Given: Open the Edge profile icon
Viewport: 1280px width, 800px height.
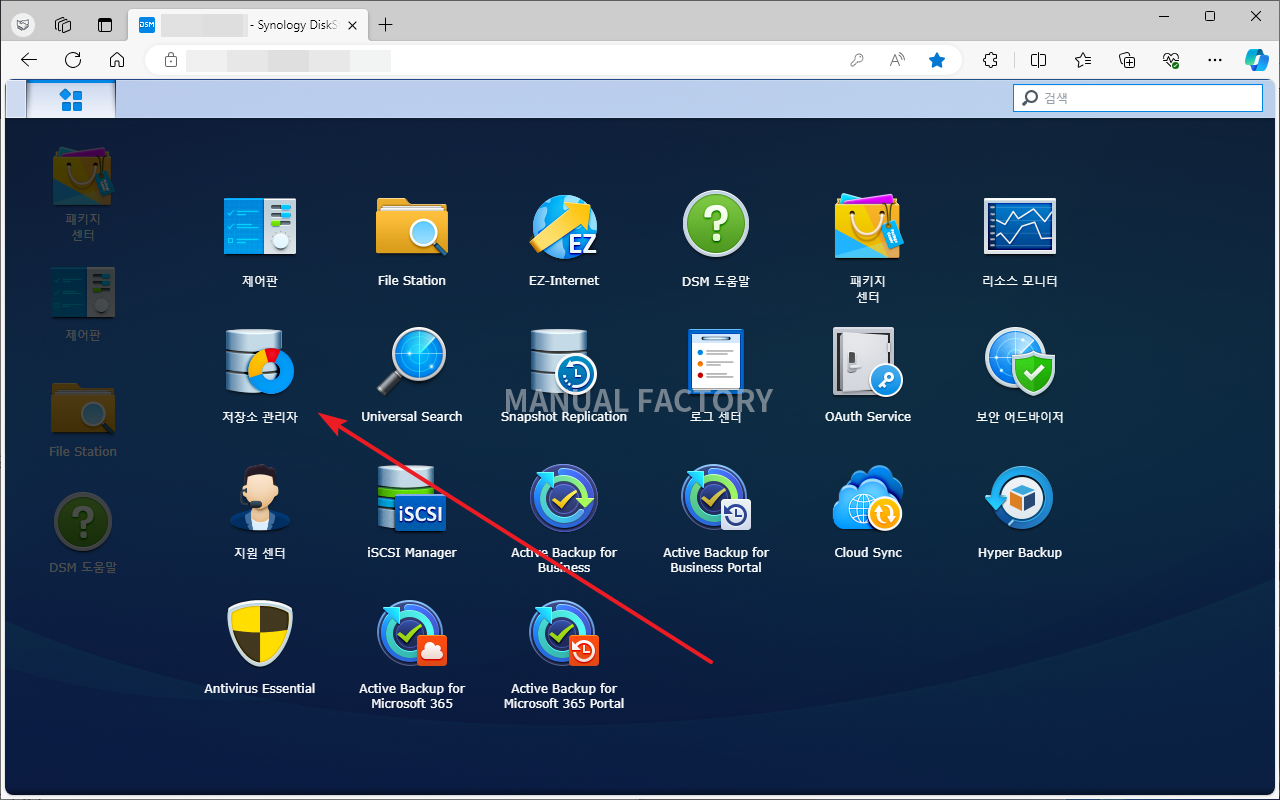Looking at the screenshot, I should pyautogui.click(x=23, y=25).
